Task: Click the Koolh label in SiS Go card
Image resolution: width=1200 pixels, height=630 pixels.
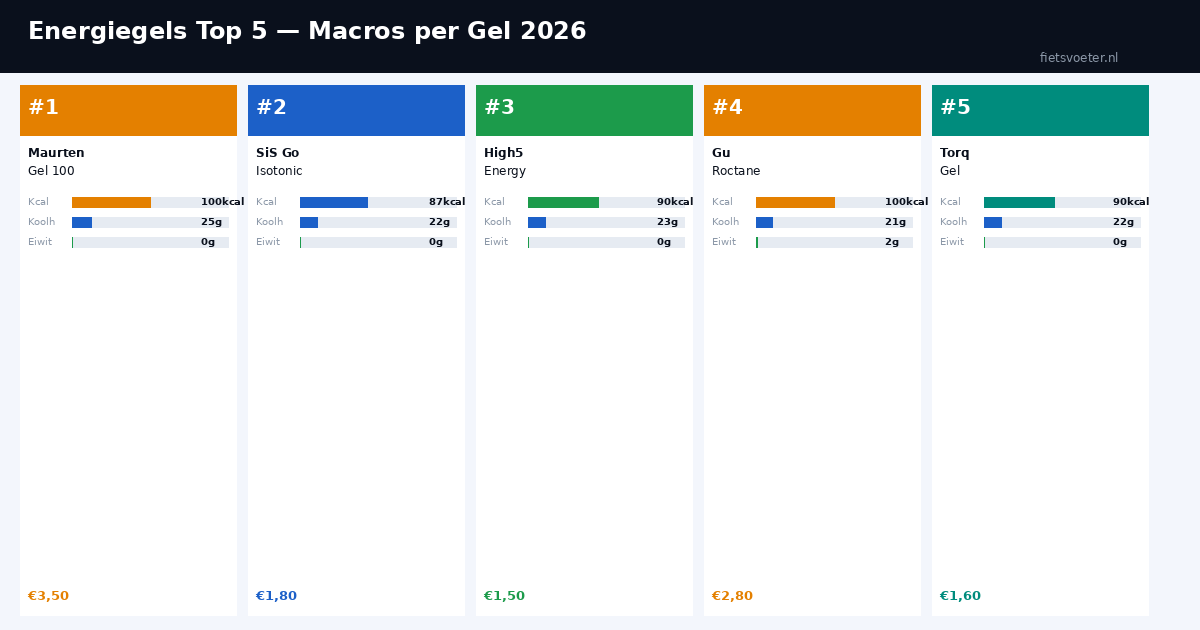Action: pyautogui.click(x=269, y=222)
